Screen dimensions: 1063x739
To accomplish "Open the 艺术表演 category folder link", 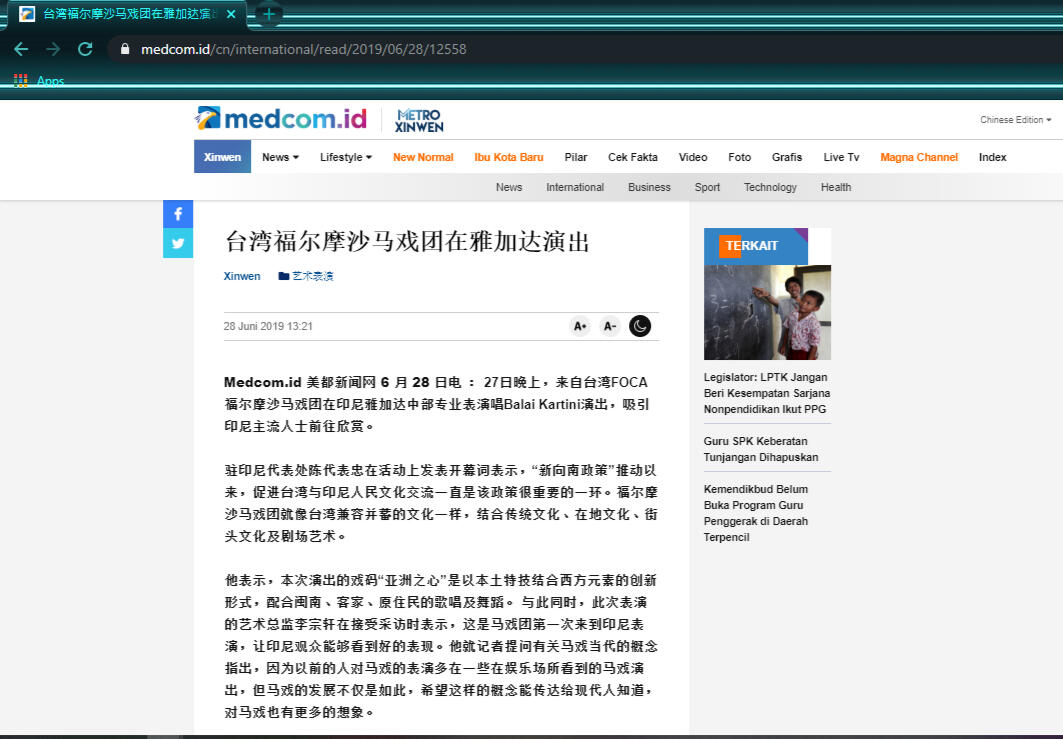I will click(x=306, y=276).
